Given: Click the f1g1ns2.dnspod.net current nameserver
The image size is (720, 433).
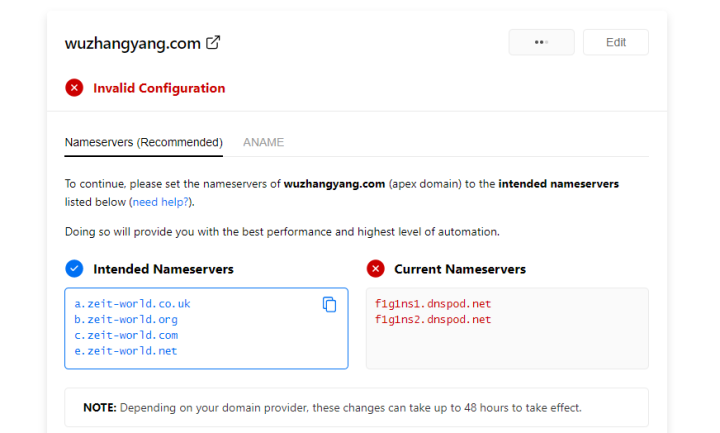Looking at the screenshot, I should 433,319.
